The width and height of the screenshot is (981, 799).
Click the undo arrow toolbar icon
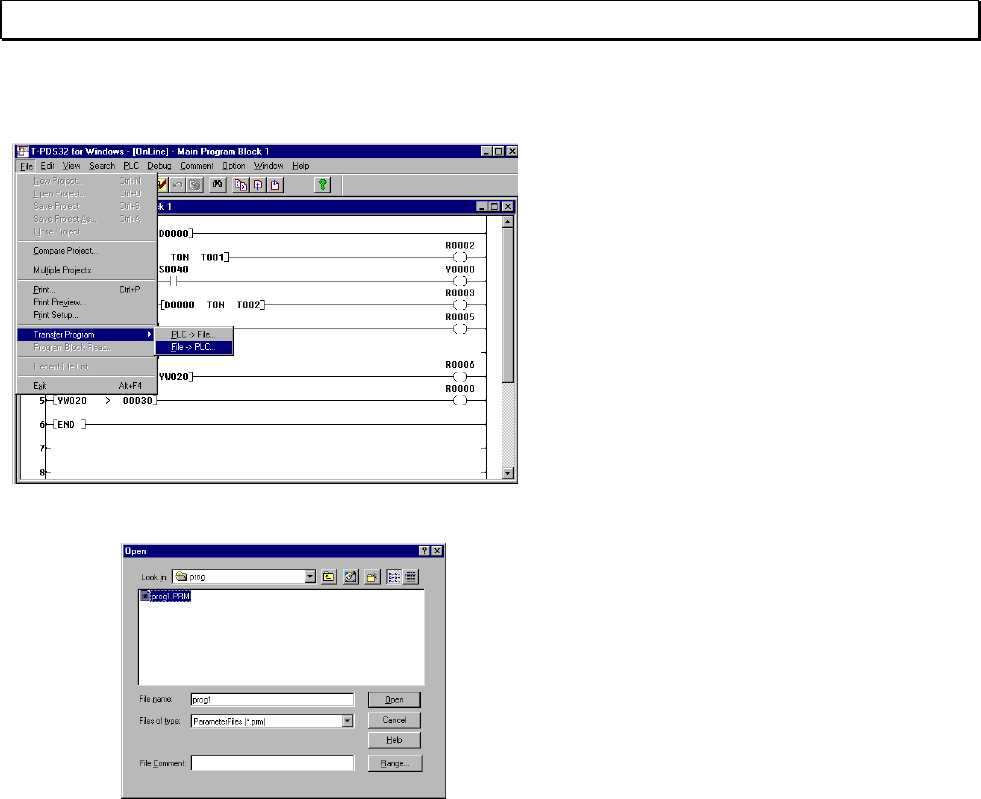177,185
